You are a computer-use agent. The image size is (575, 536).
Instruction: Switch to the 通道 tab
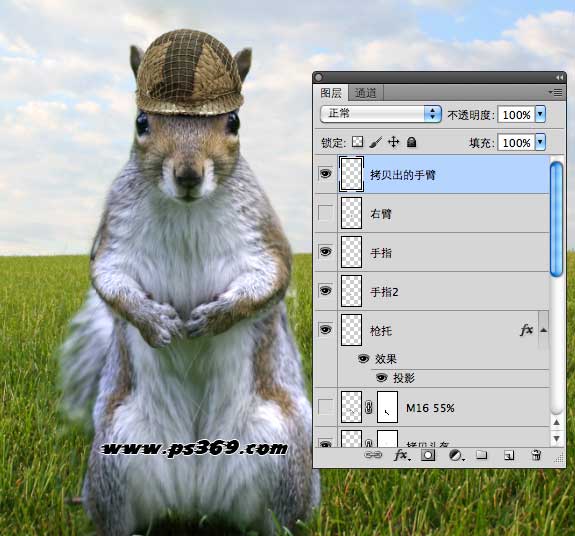tap(365, 93)
